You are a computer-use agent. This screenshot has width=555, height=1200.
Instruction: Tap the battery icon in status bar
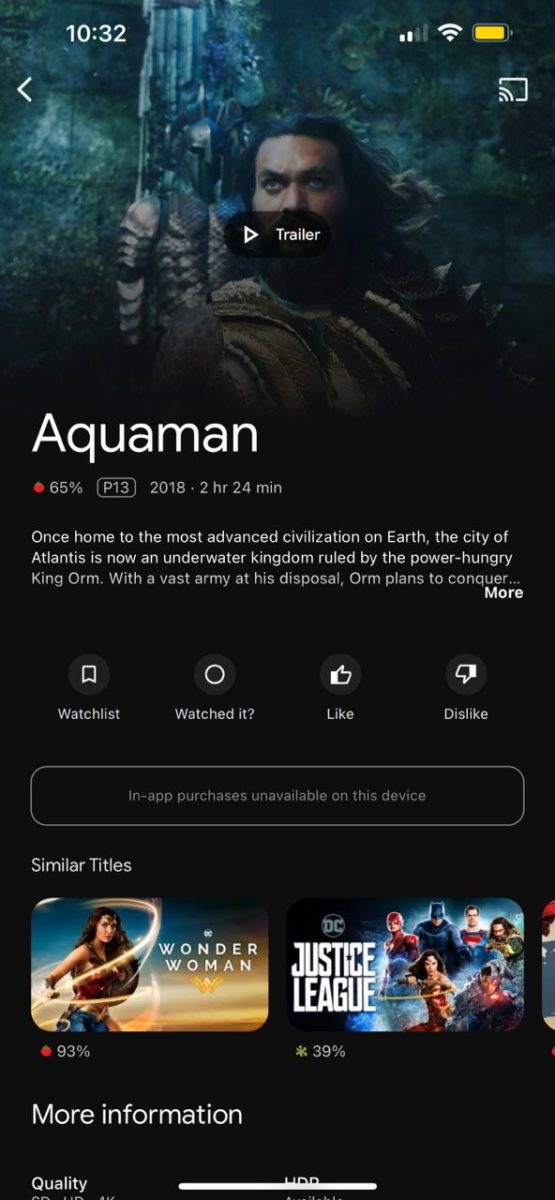(x=492, y=34)
